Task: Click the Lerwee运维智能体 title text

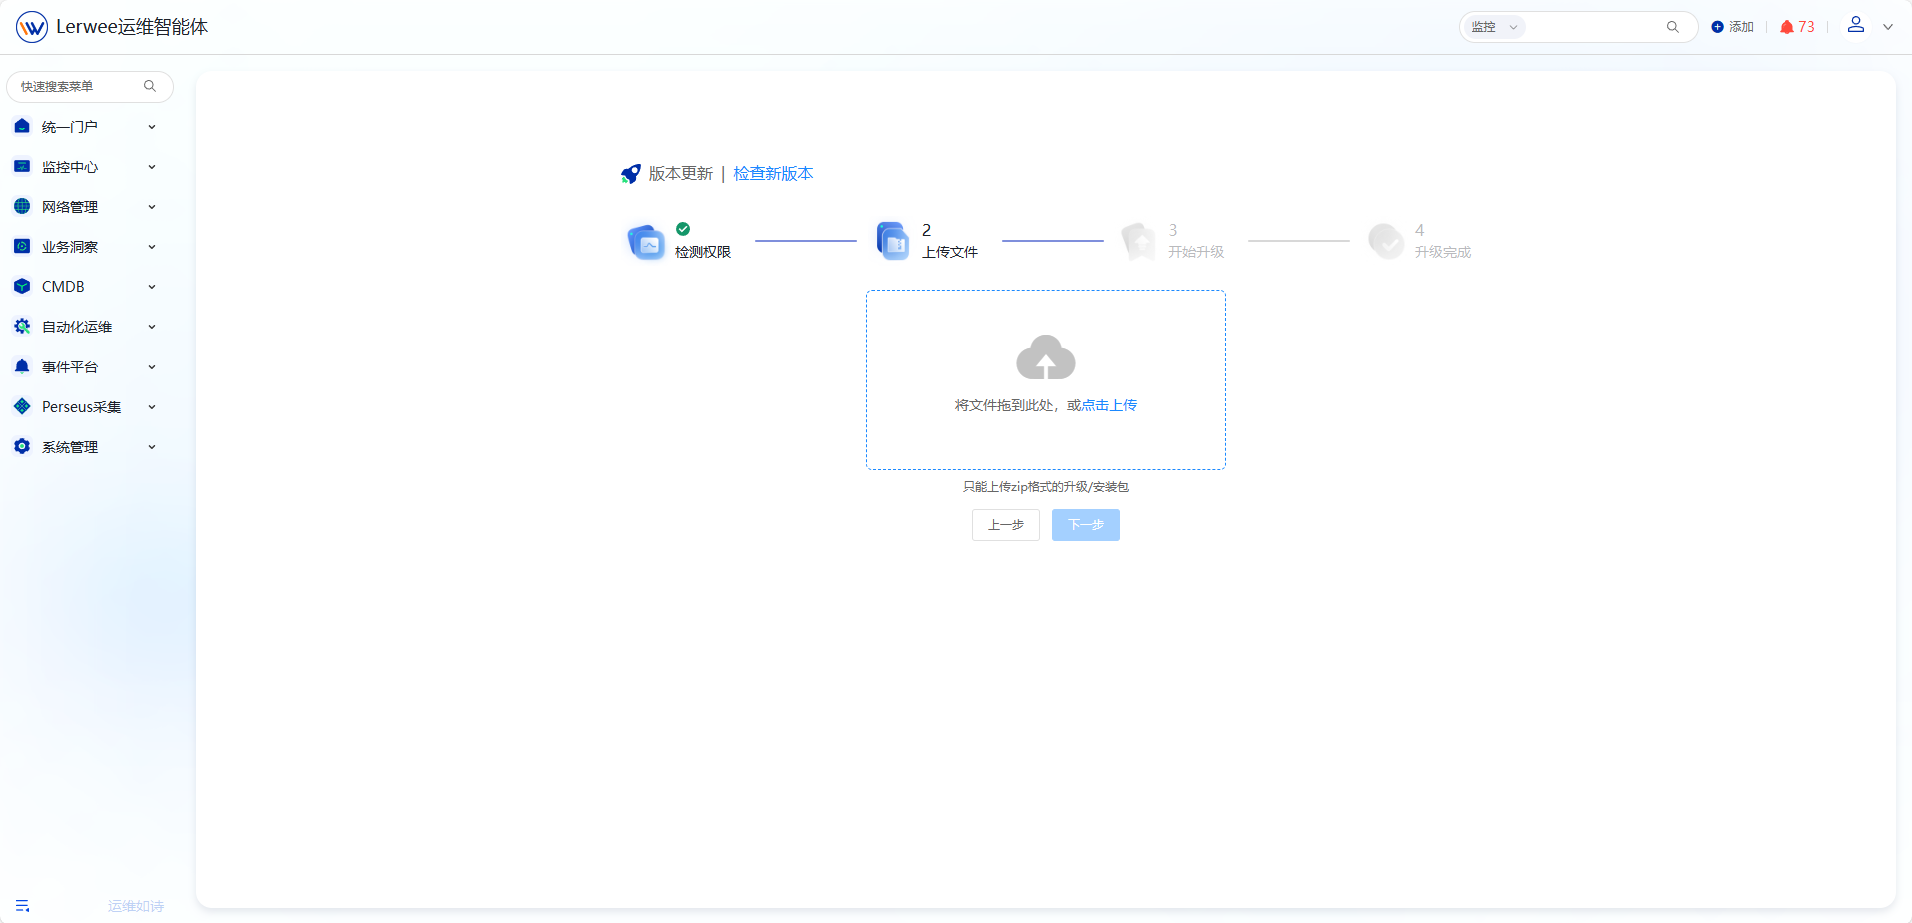Action: 132,27
